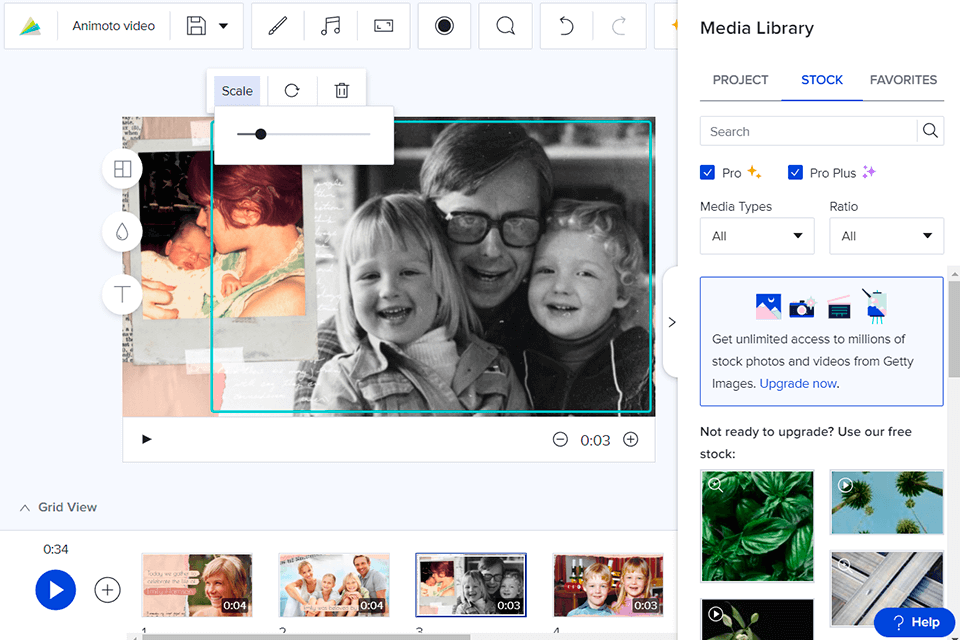Image resolution: width=960 pixels, height=640 pixels.
Task: Open the layout grid tool
Action: point(122,168)
